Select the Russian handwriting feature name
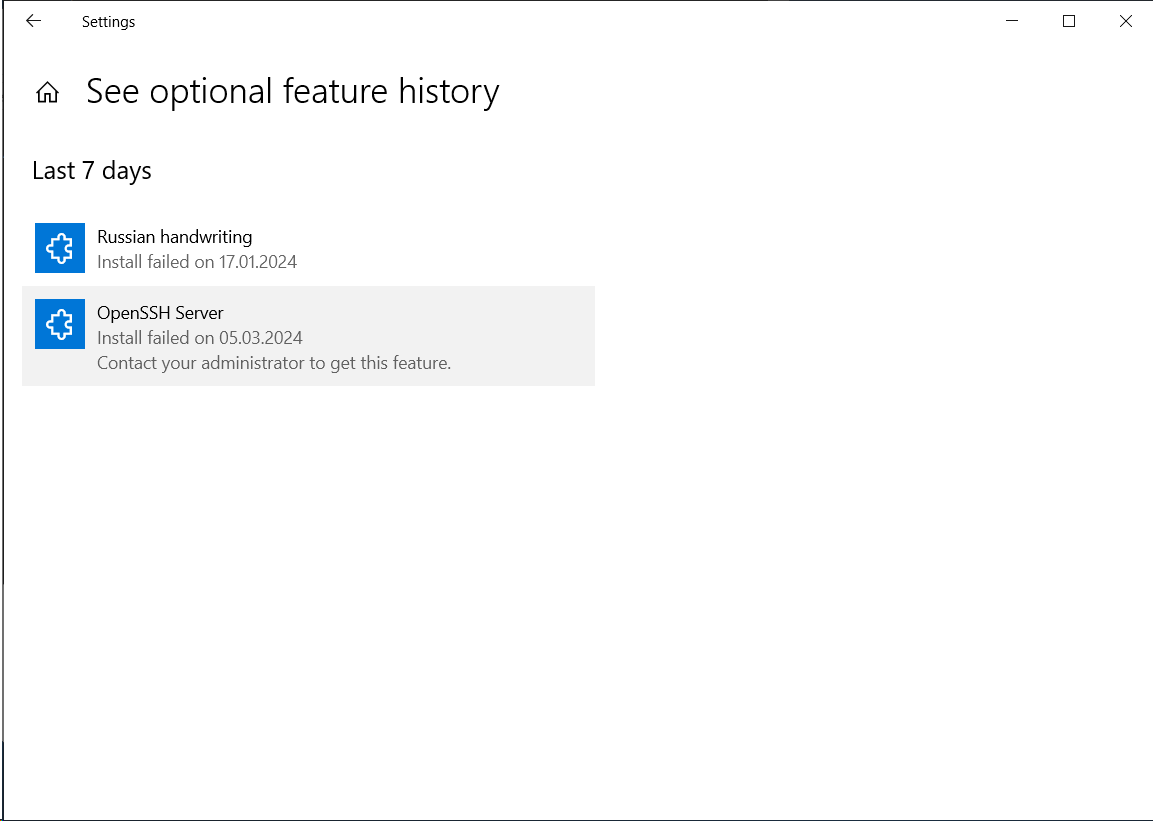Viewport: 1153px width, 821px height. 174,237
